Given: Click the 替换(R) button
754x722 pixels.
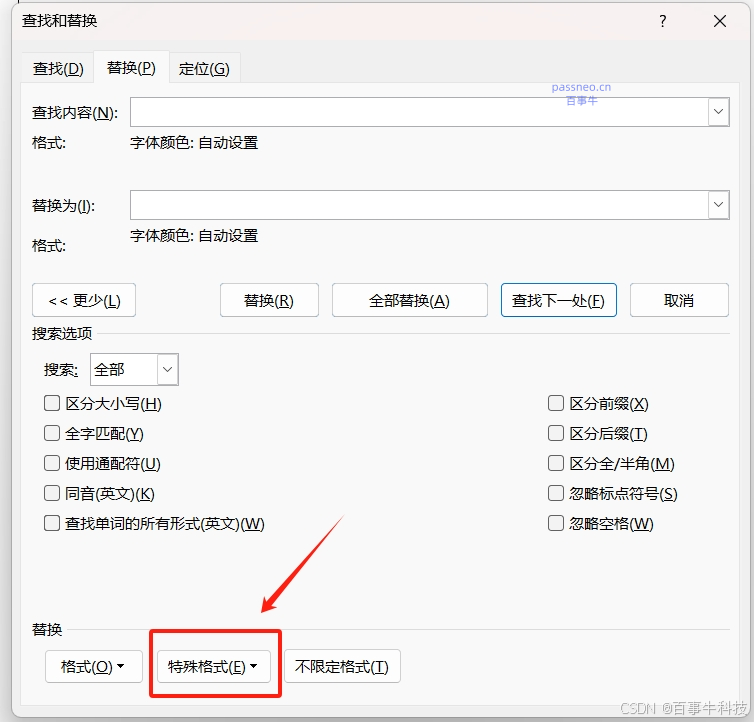Looking at the screenshot, I should tap(269, 300).
